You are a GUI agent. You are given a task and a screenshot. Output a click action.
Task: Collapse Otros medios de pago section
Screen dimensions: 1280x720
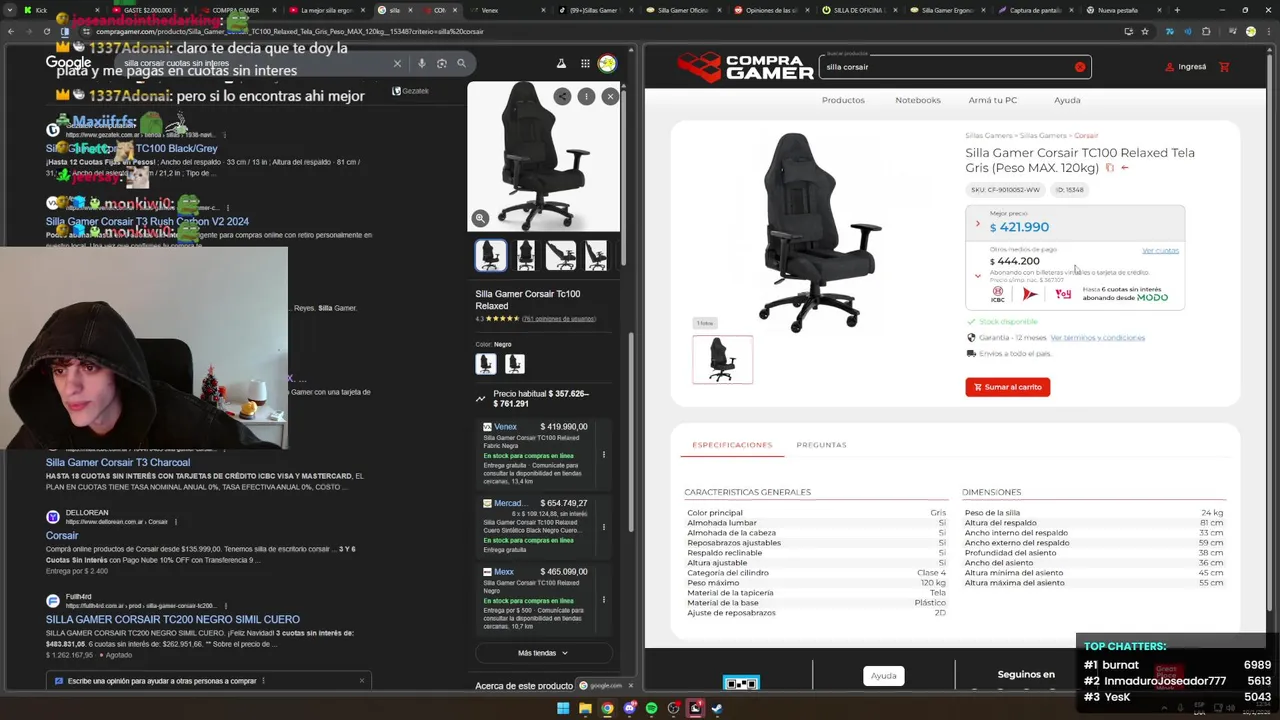pos(978,276)
